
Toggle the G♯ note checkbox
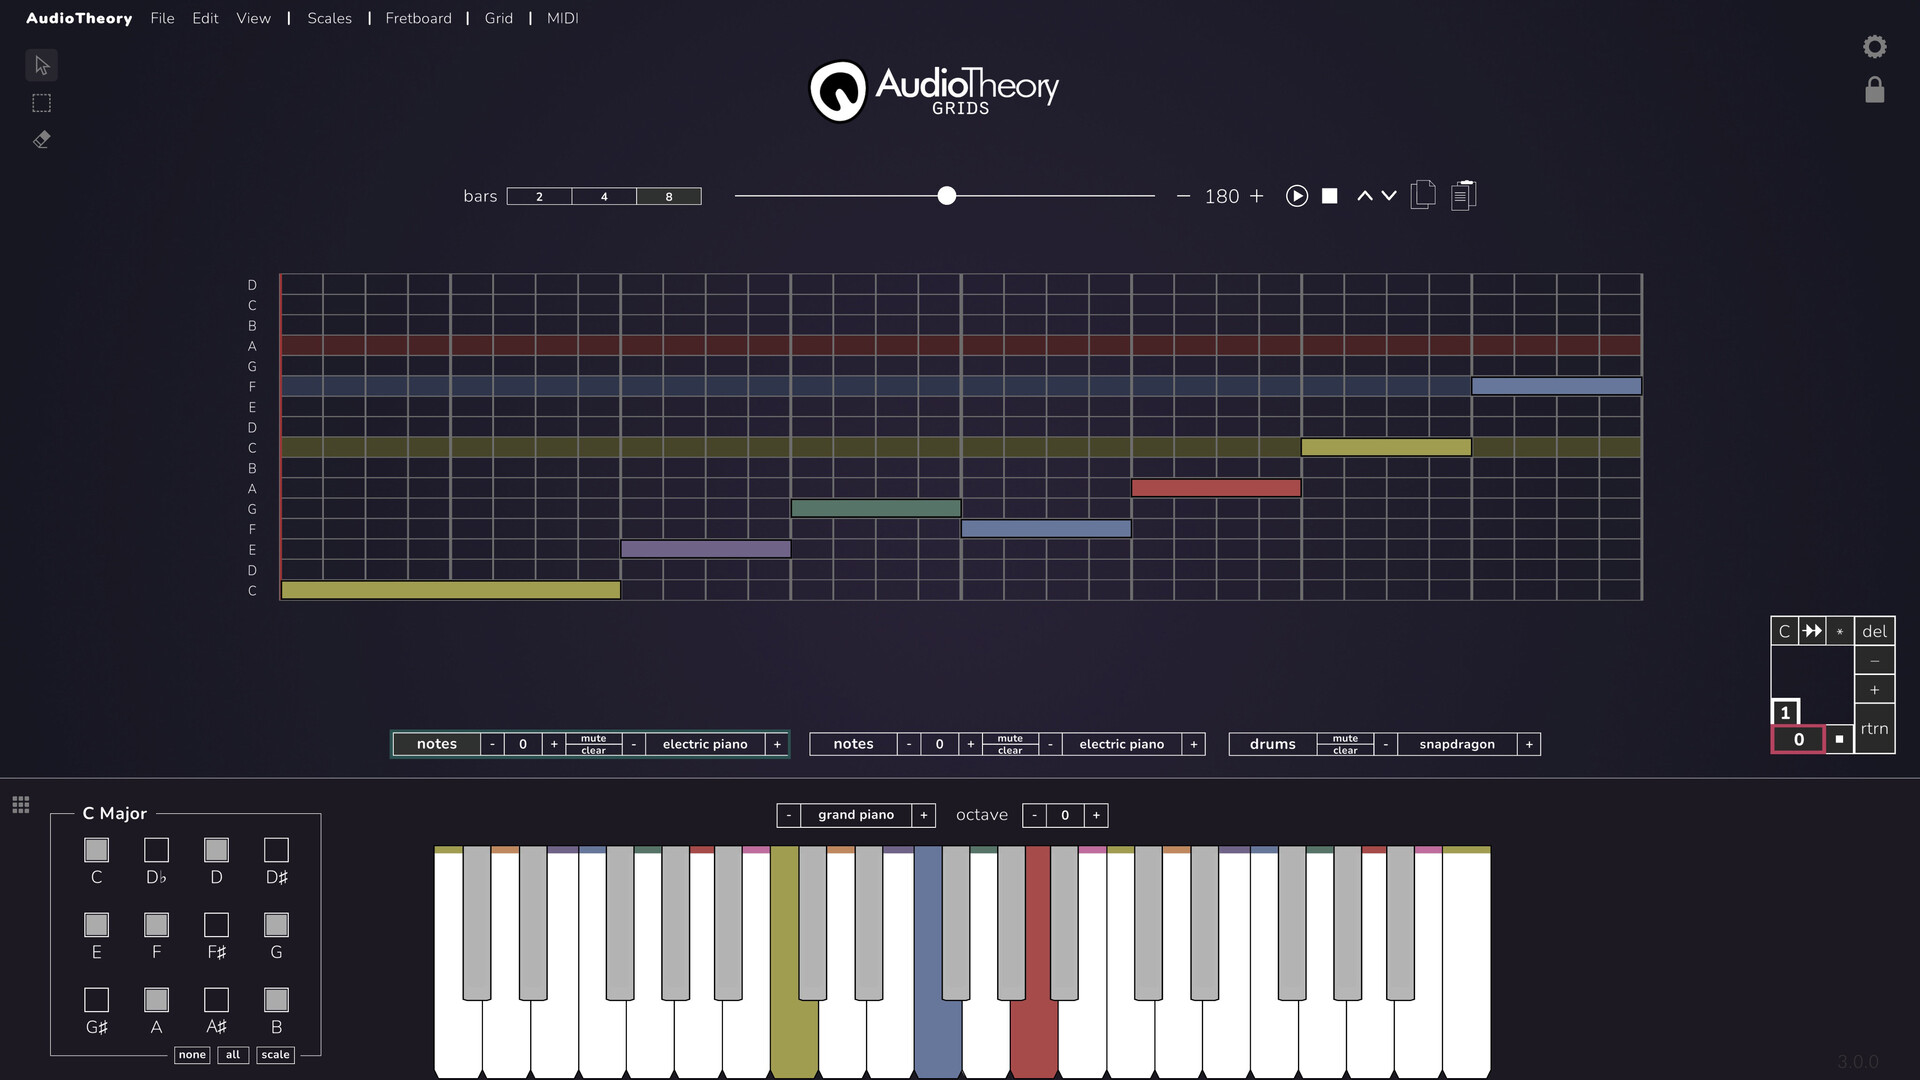(x=96, y=1000)
